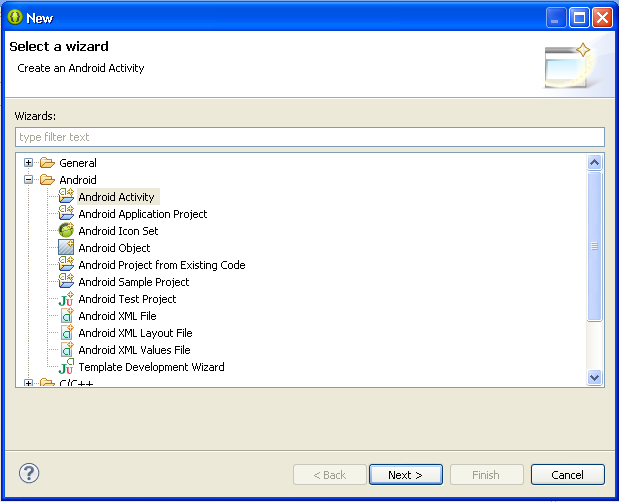Viewport: 619px width, 502px height.
Task: Select Android XML File
Action: pyautogui.click(x=117, y=316)
